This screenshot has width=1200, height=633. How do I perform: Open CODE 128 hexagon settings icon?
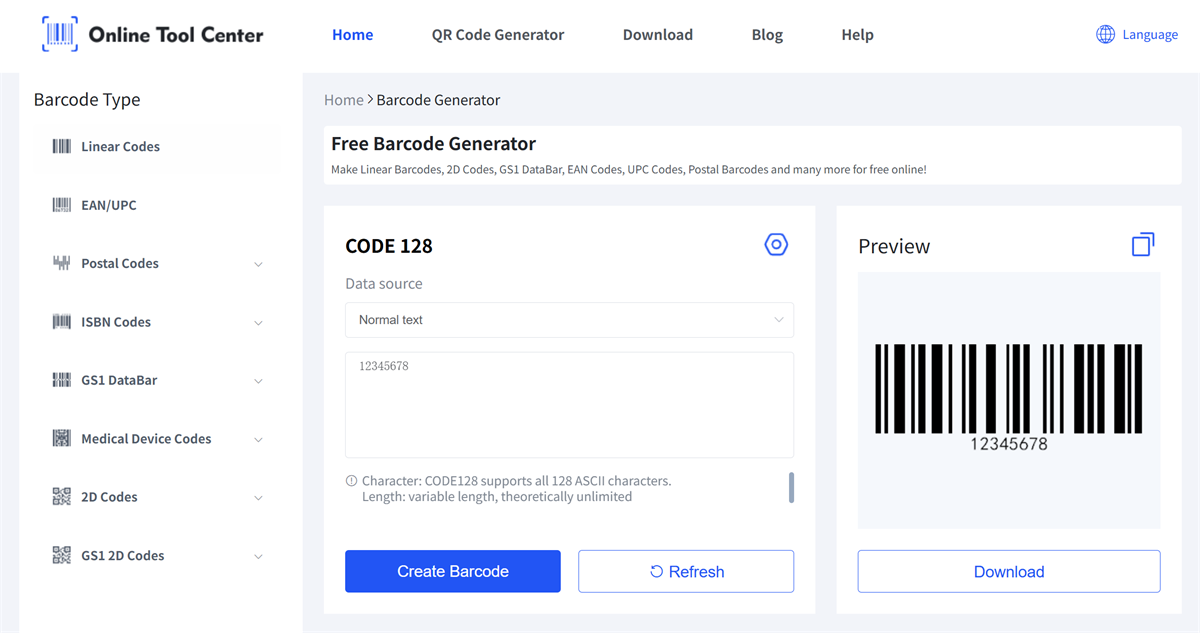point(776,245)
